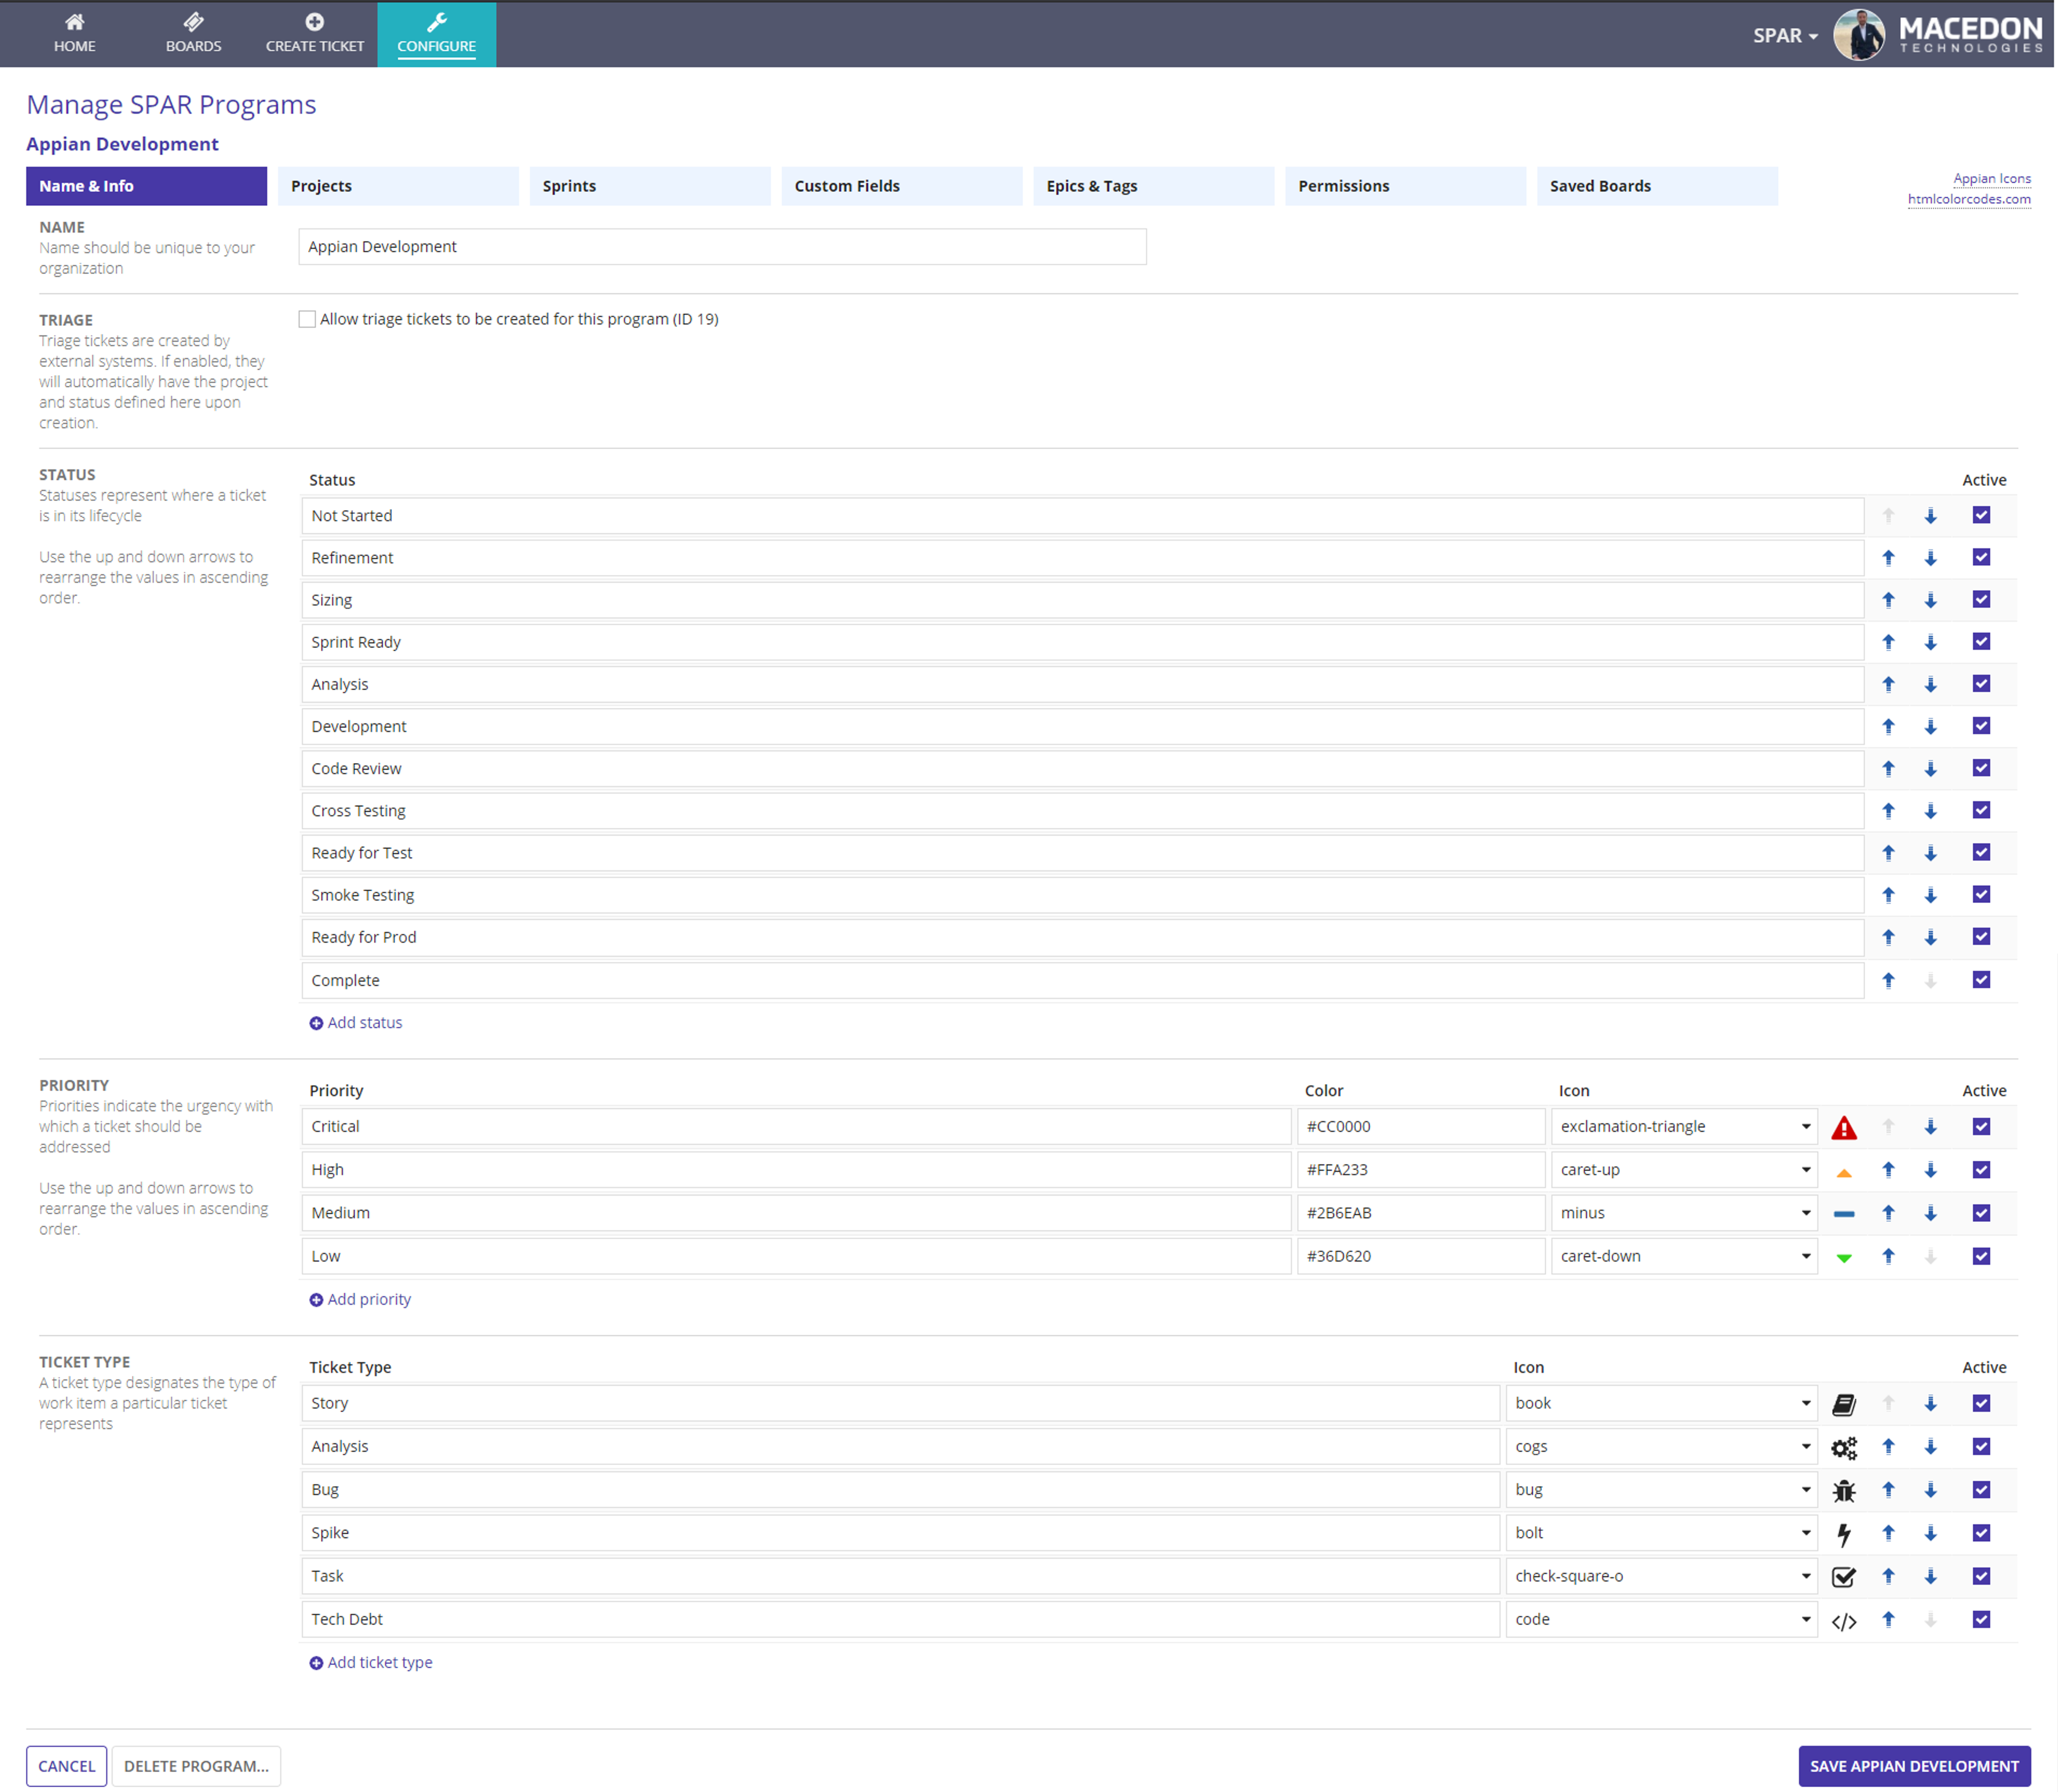Uncheck Active for Refinement status
Image resolution: width=2058 pixels, height=1792 pixels.
1981,557
